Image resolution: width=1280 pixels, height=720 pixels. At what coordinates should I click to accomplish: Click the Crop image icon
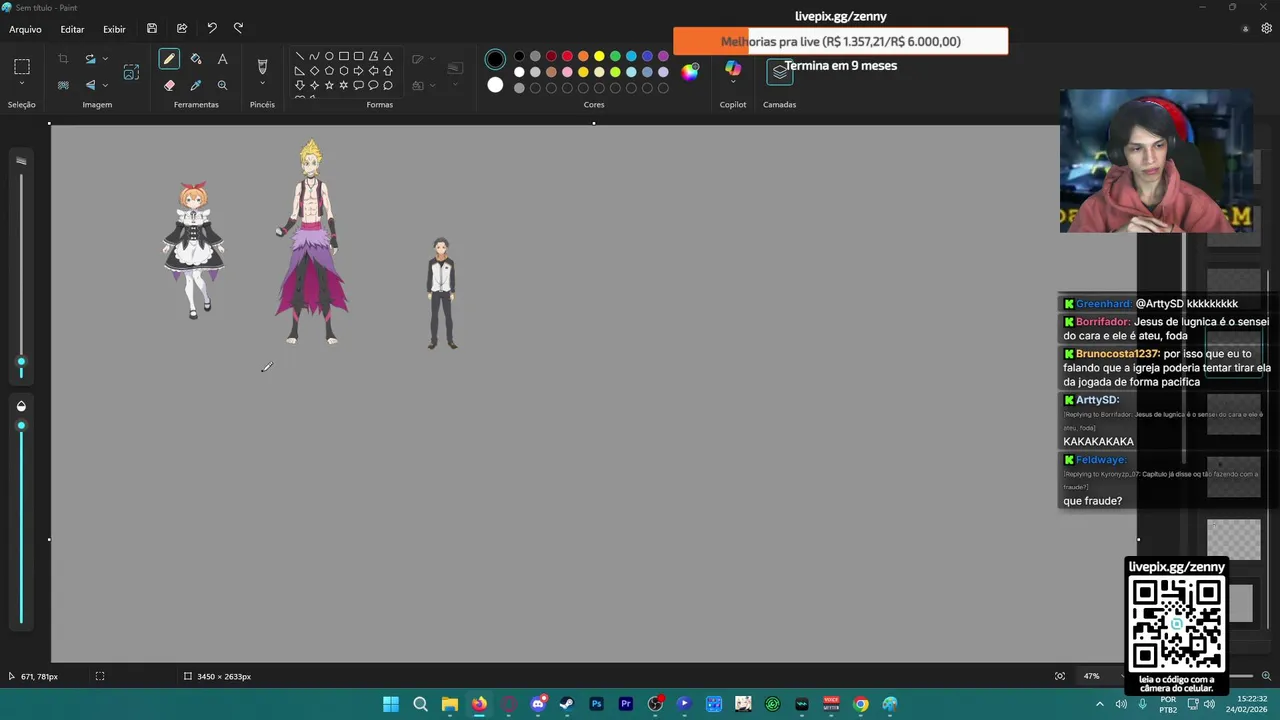63,59
